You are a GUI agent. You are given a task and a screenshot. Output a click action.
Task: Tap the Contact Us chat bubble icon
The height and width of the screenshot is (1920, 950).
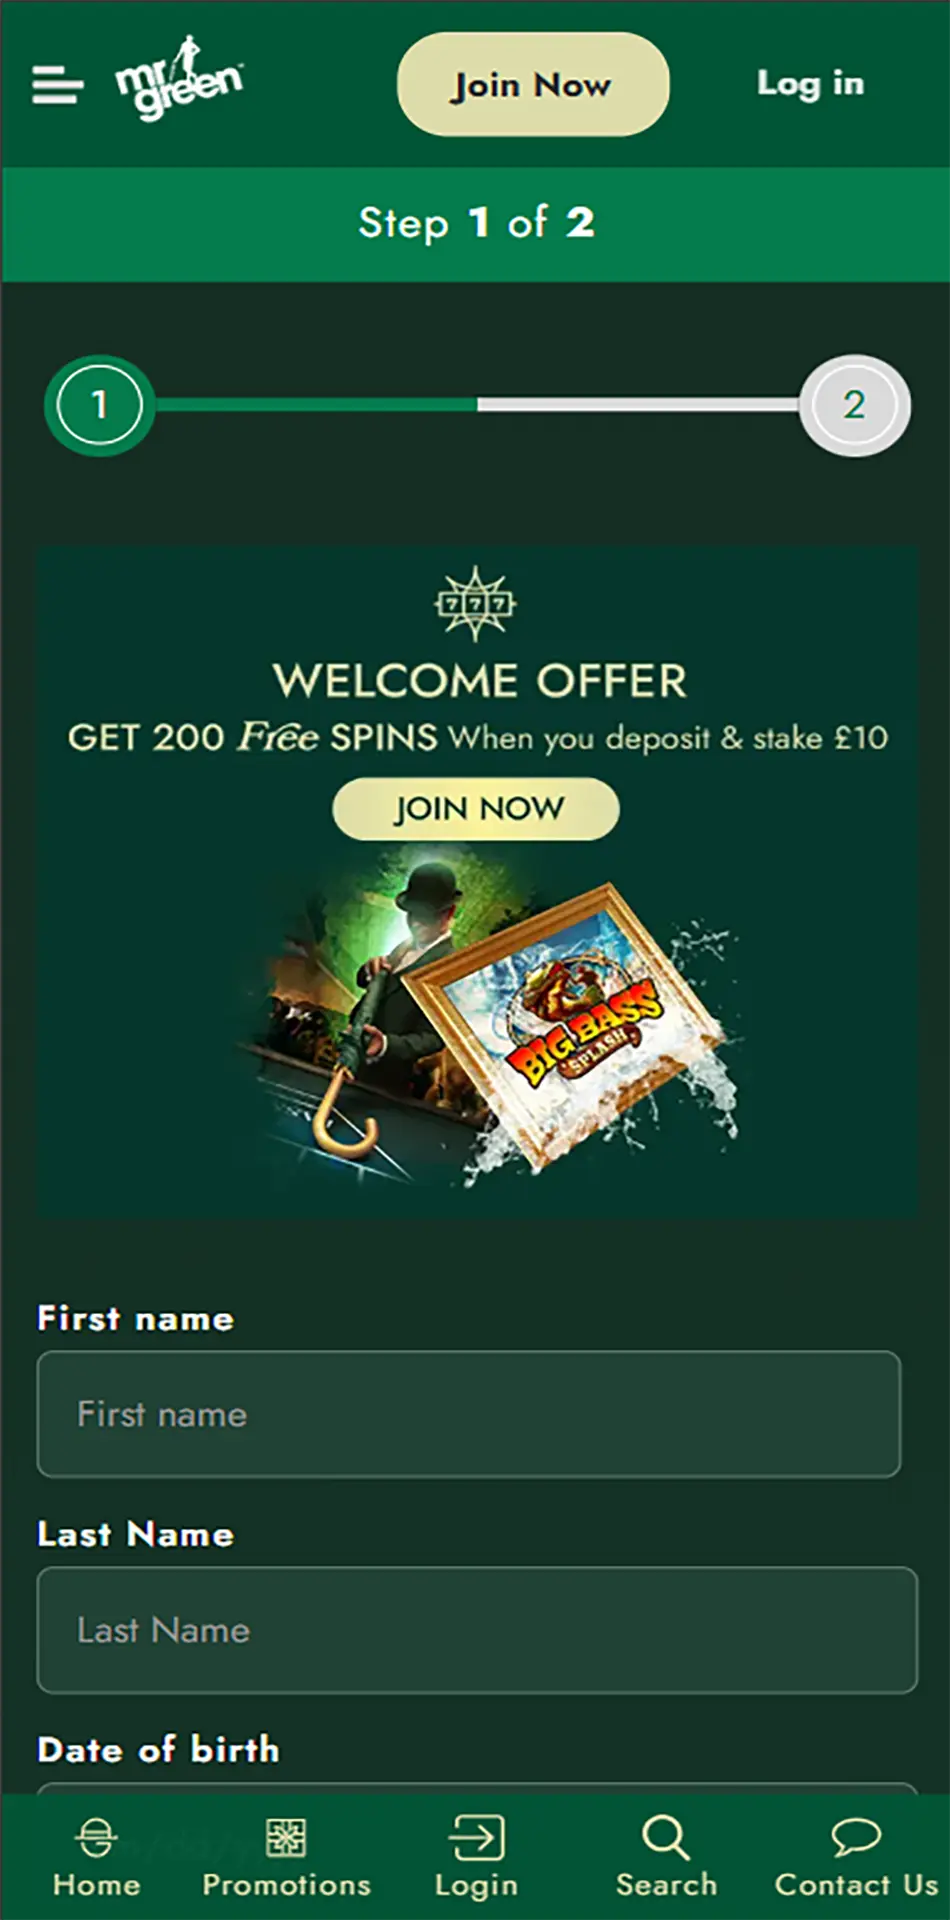tap(856, 1837)
